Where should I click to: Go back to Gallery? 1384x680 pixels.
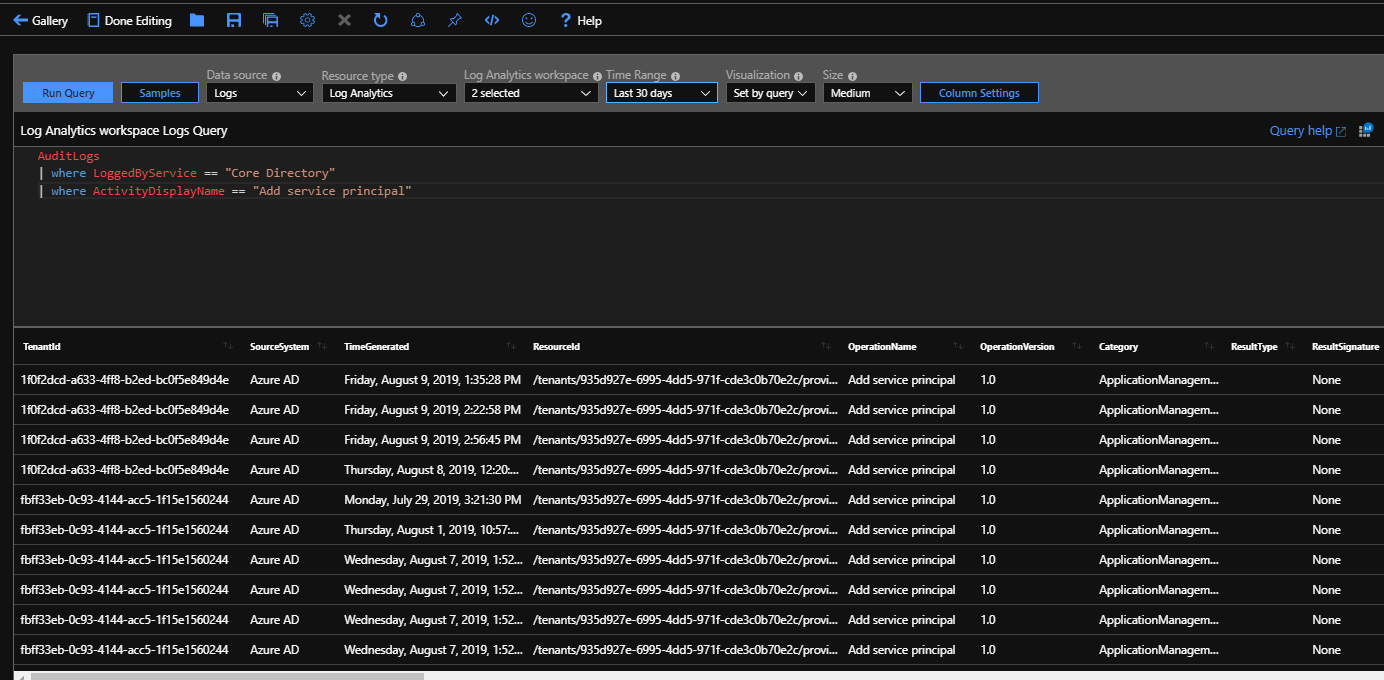click(x=40, y=20)
